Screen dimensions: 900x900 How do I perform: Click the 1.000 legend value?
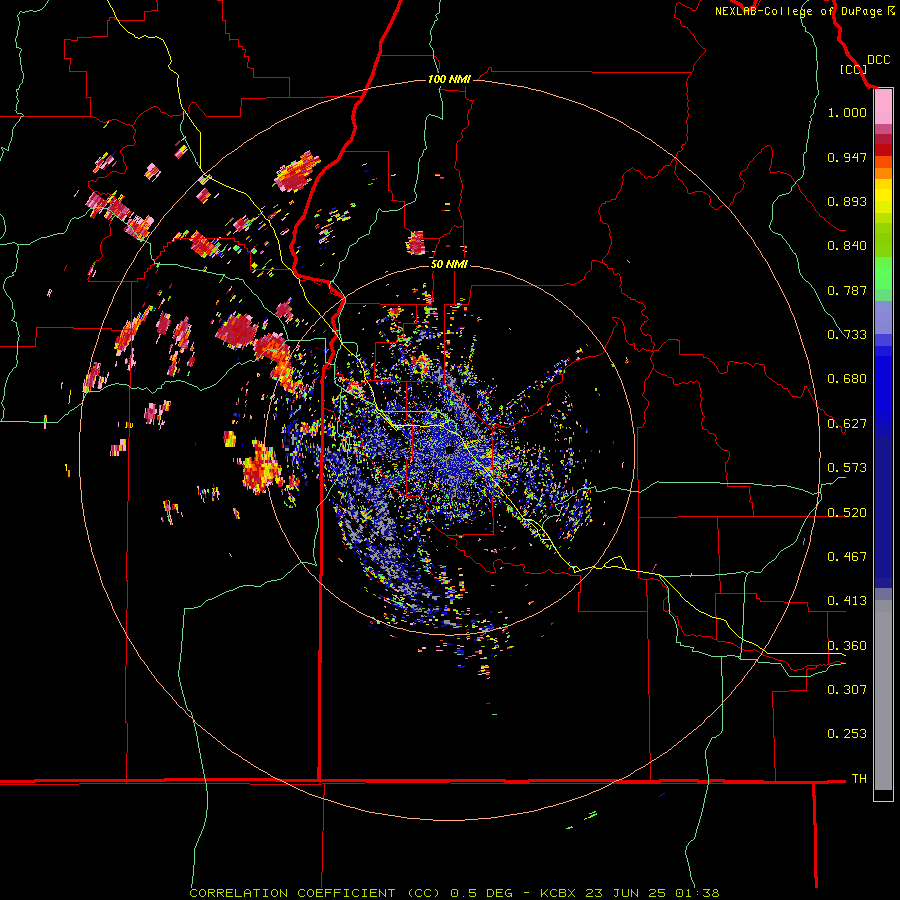[x=847, y=112]
